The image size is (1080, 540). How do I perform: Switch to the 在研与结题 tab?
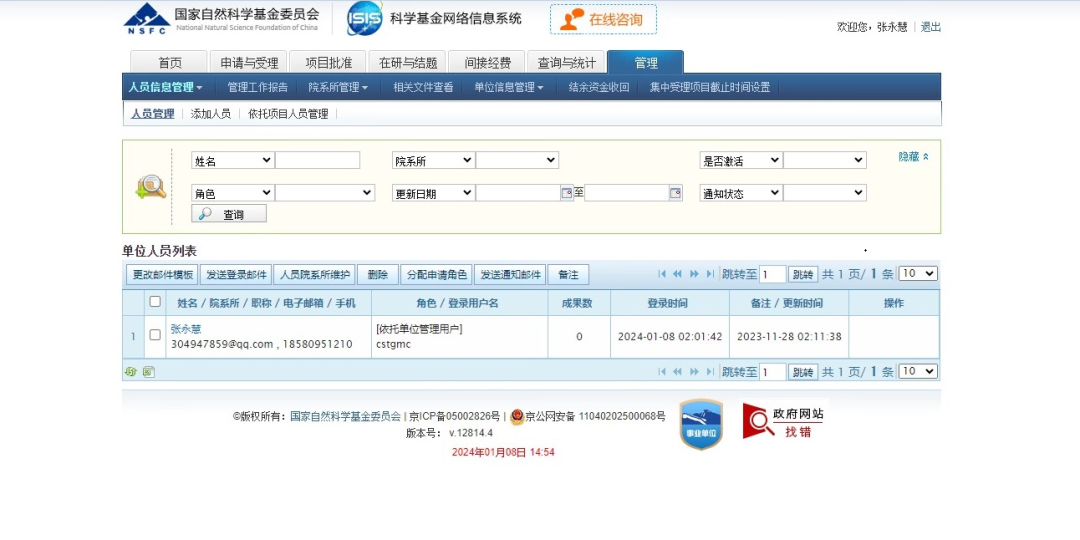point(408,63)
